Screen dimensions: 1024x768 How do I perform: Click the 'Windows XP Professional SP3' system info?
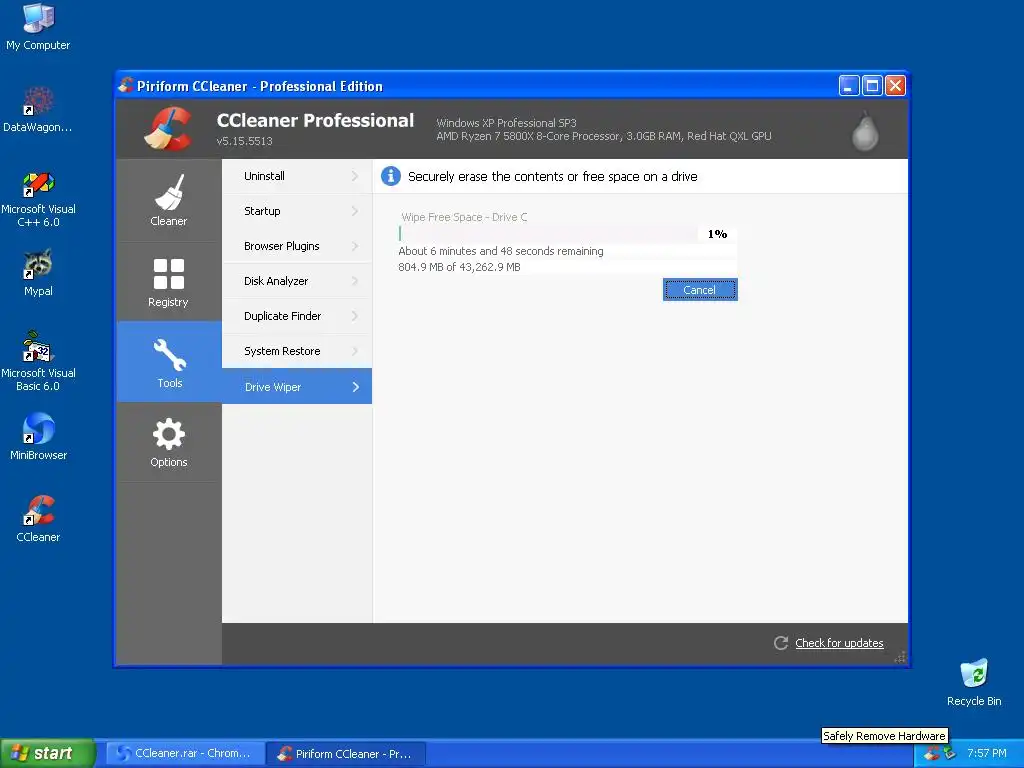(506, 123)
